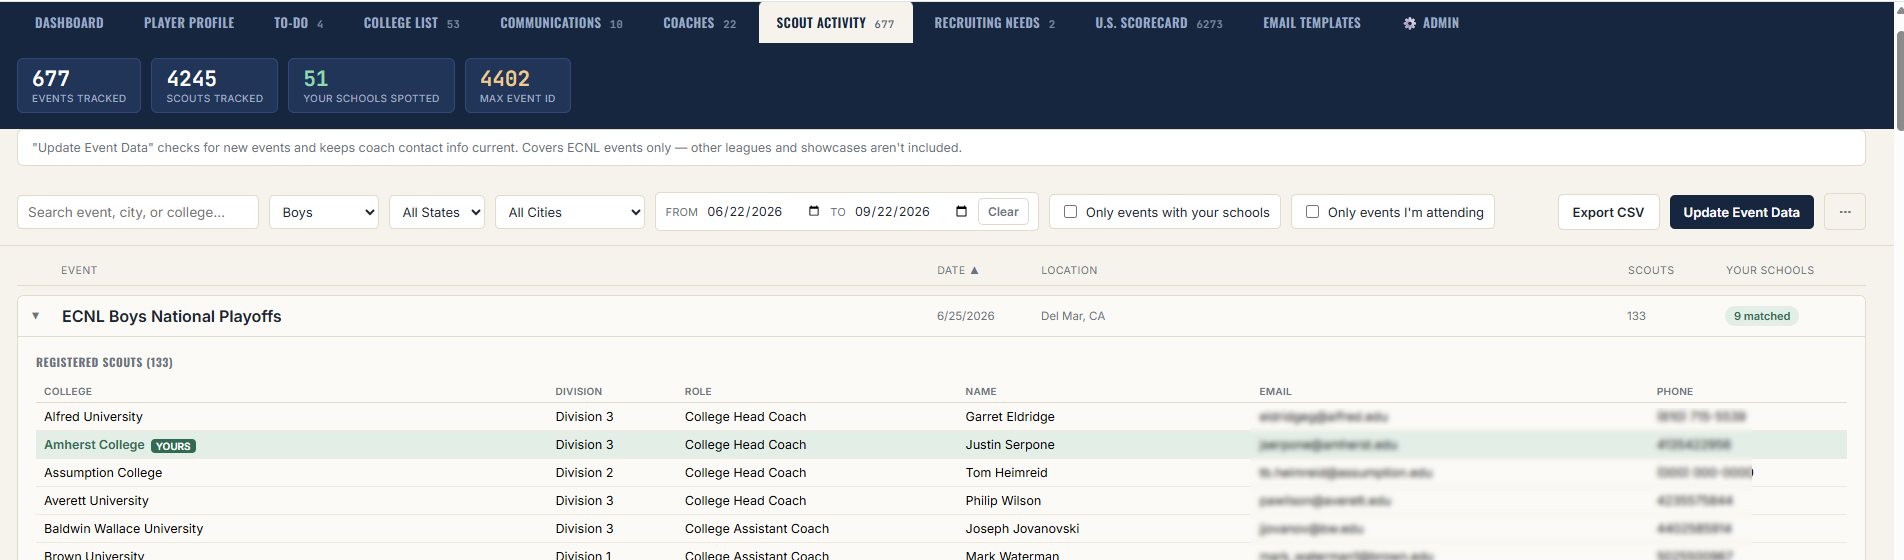
Task: Select the Assumption College row
Action: point(941,473)
